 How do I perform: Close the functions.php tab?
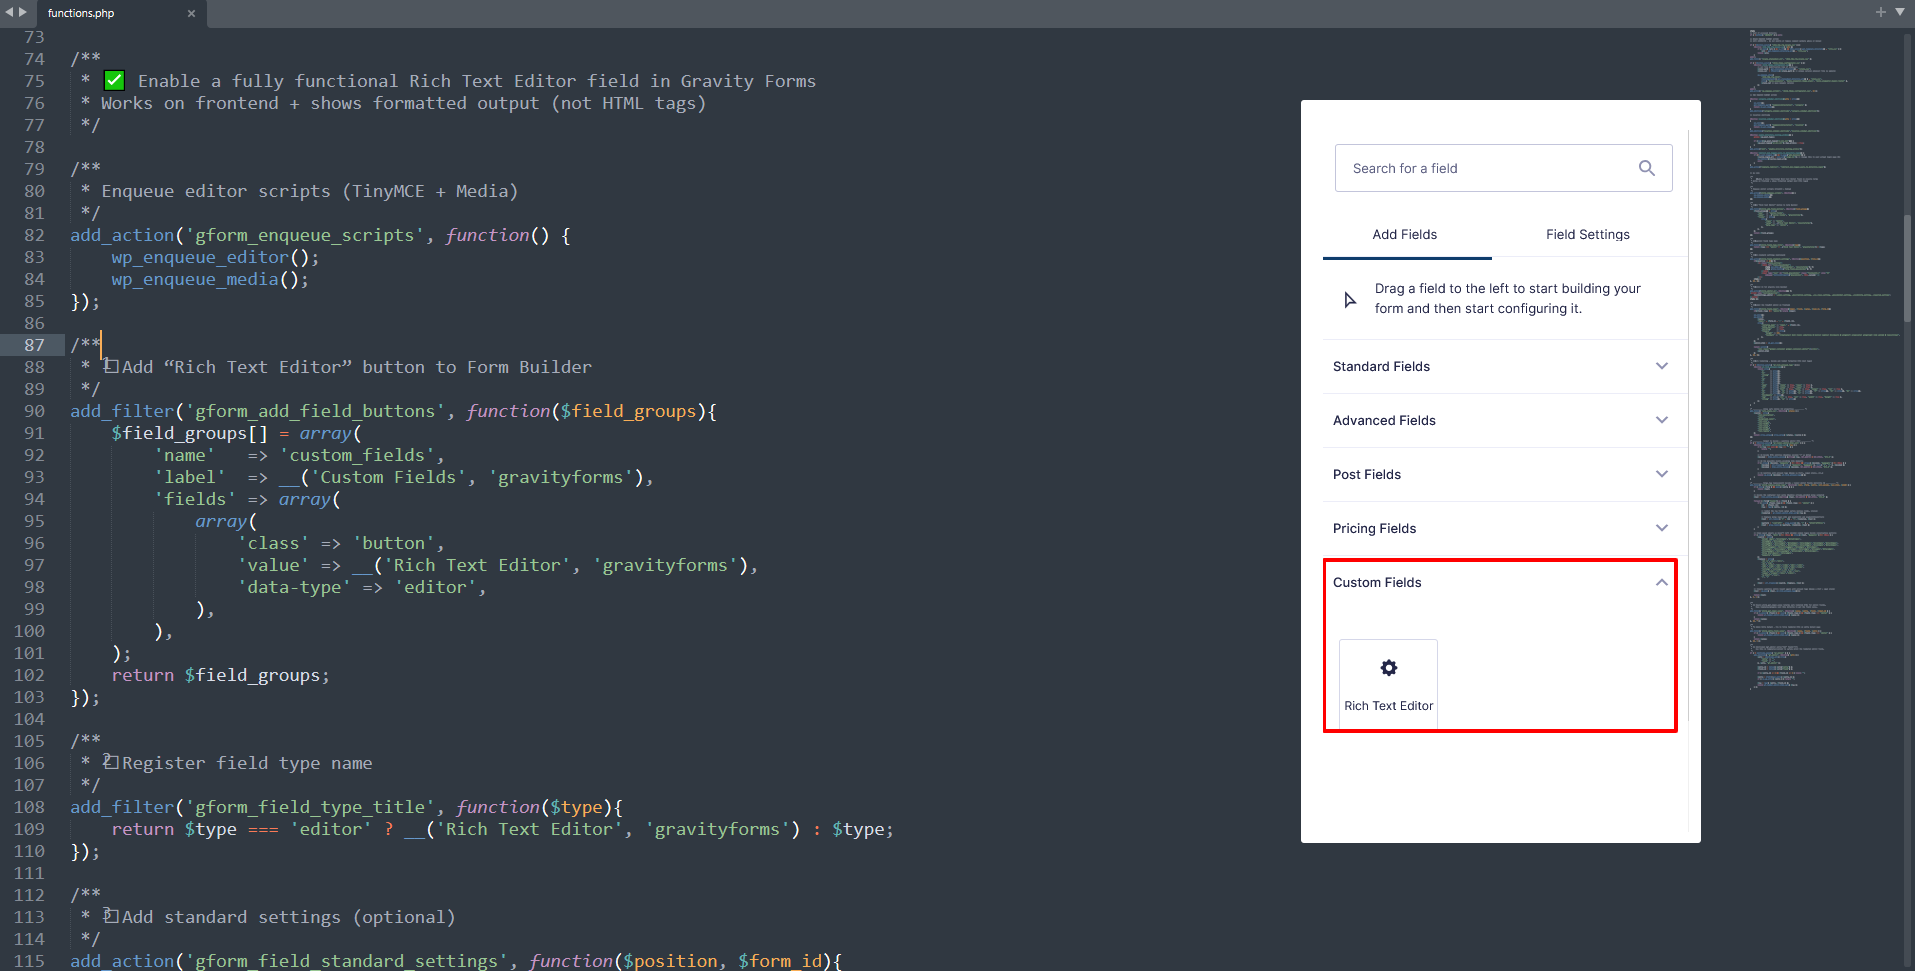coord(191,13)
